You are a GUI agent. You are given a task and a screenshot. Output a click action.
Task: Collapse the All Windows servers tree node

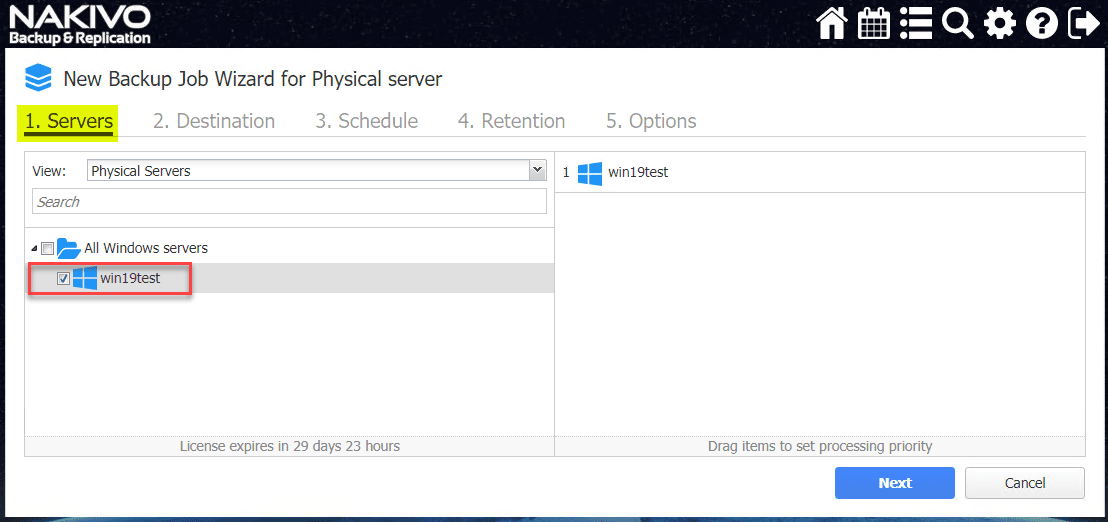pyautogui.click(x=35, y=249)
